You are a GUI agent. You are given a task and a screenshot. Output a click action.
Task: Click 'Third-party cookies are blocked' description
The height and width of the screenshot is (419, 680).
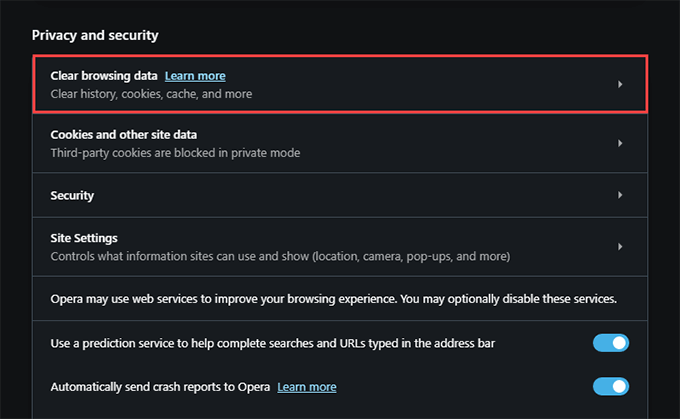[x=175, y=153]
